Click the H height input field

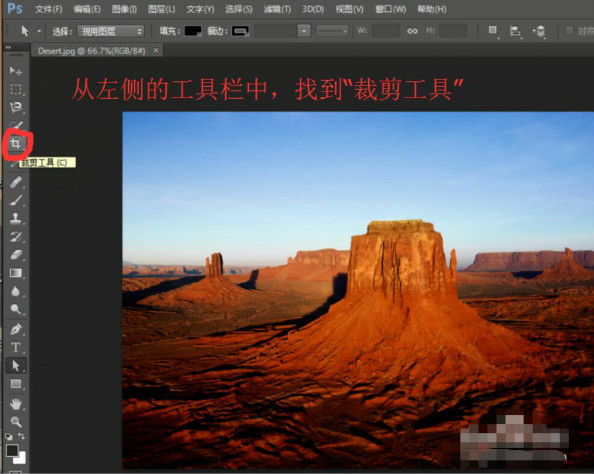[x=453, y=31]
